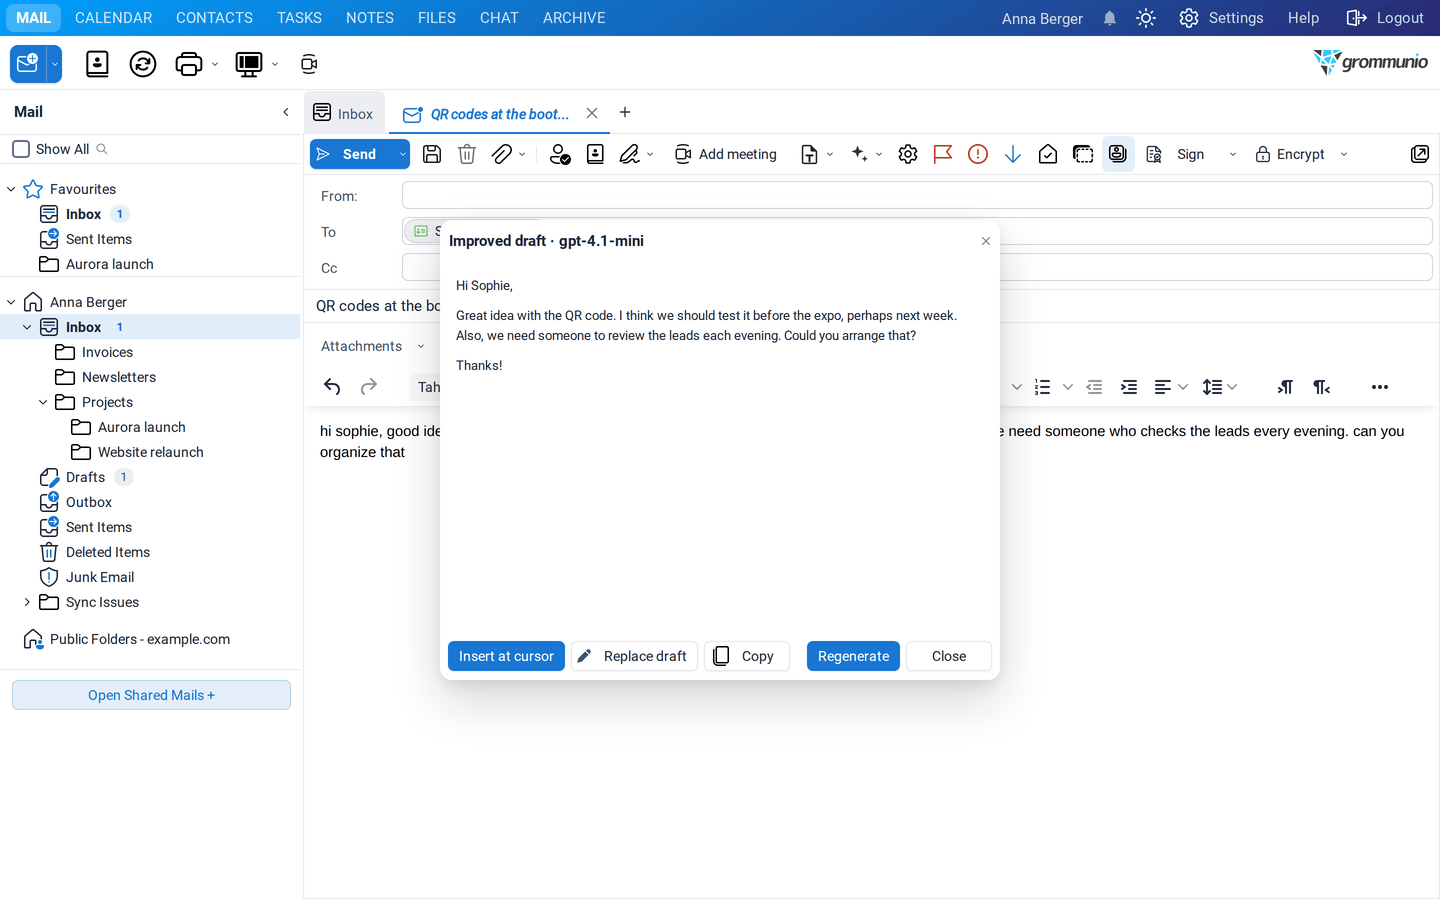Attach a file using the paperclip icon

click(x=502, y=154)
